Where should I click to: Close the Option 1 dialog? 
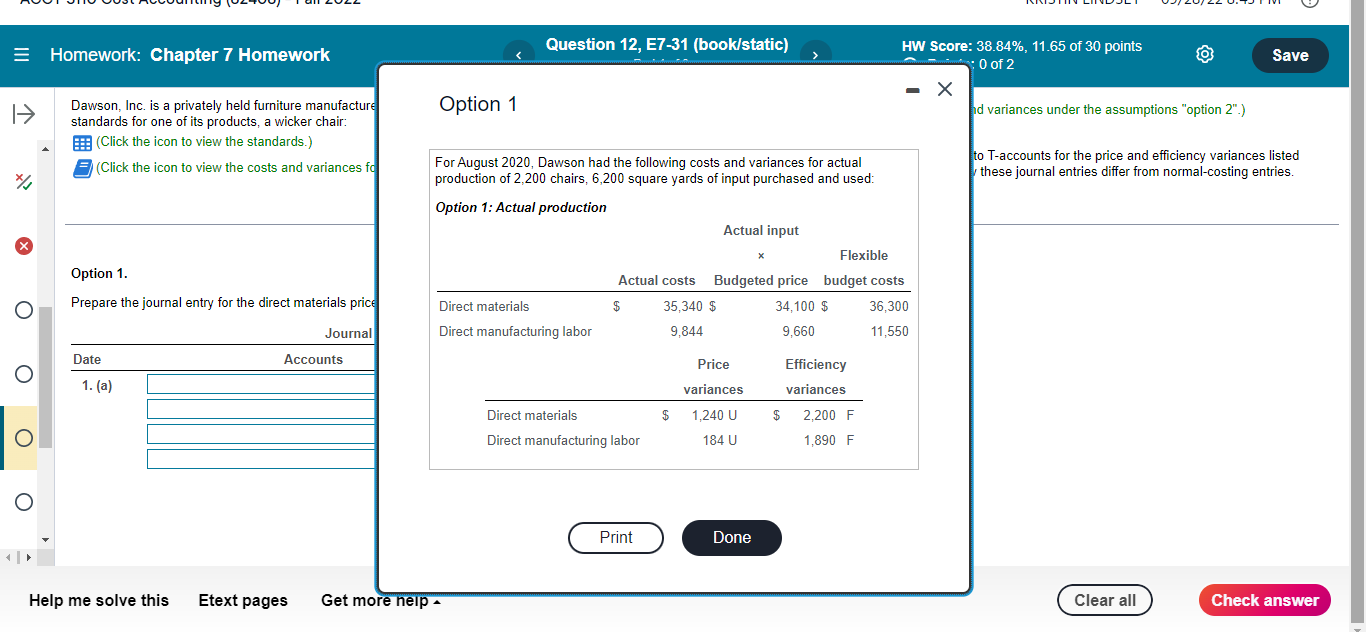[x=945, y=89]
